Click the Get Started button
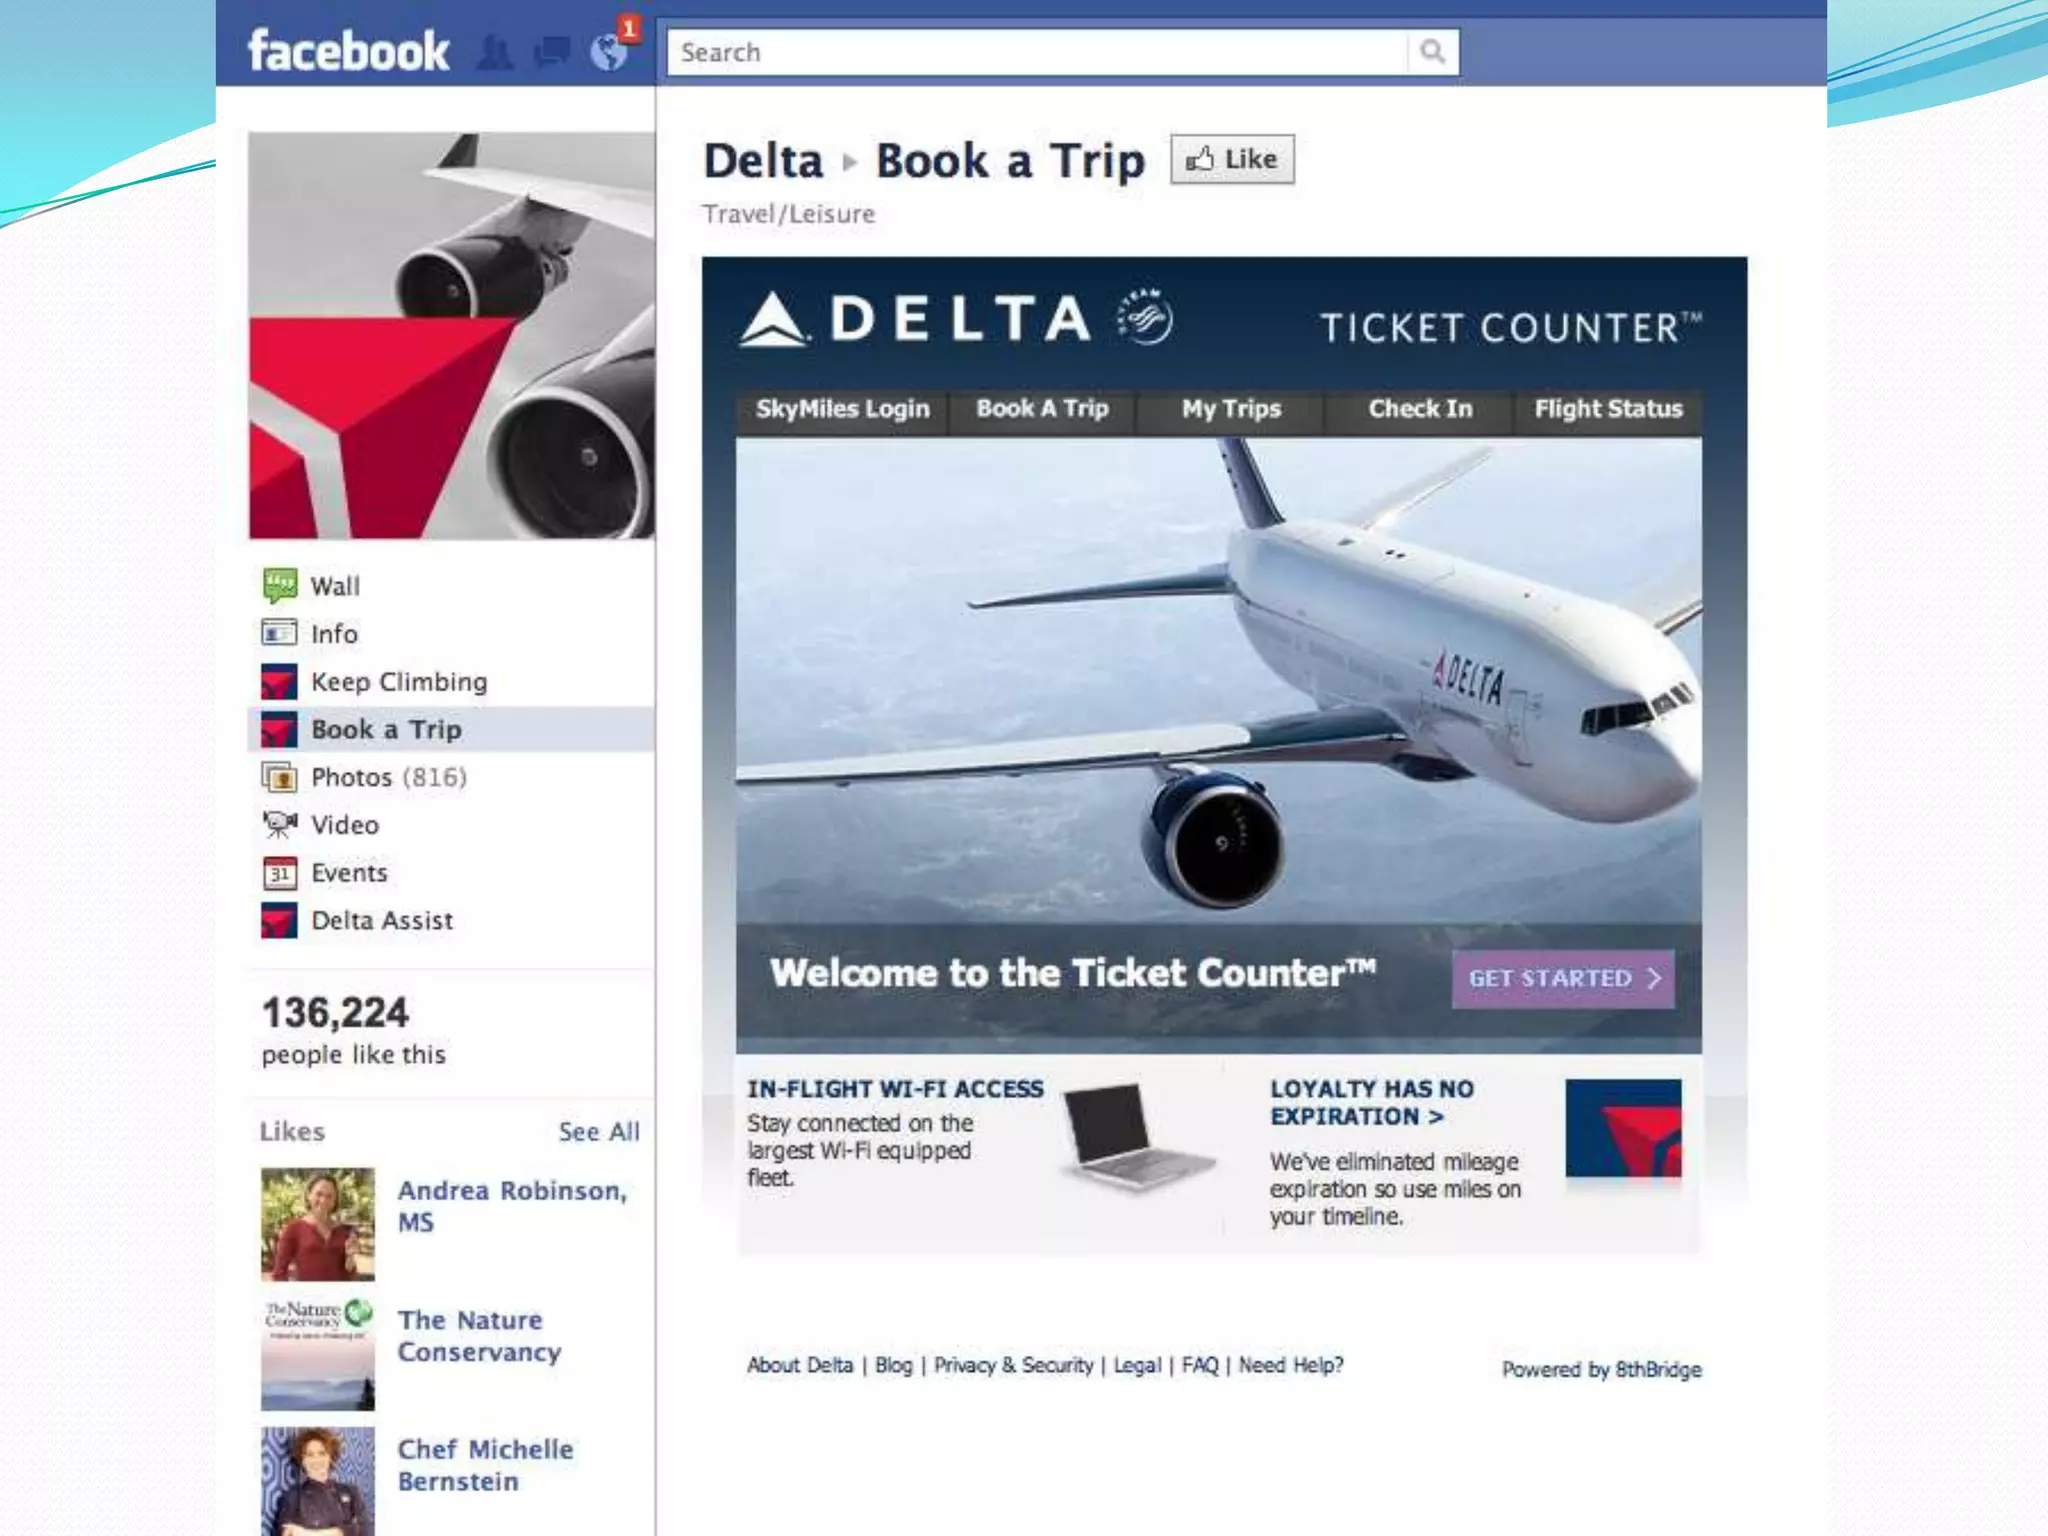 1563,978
